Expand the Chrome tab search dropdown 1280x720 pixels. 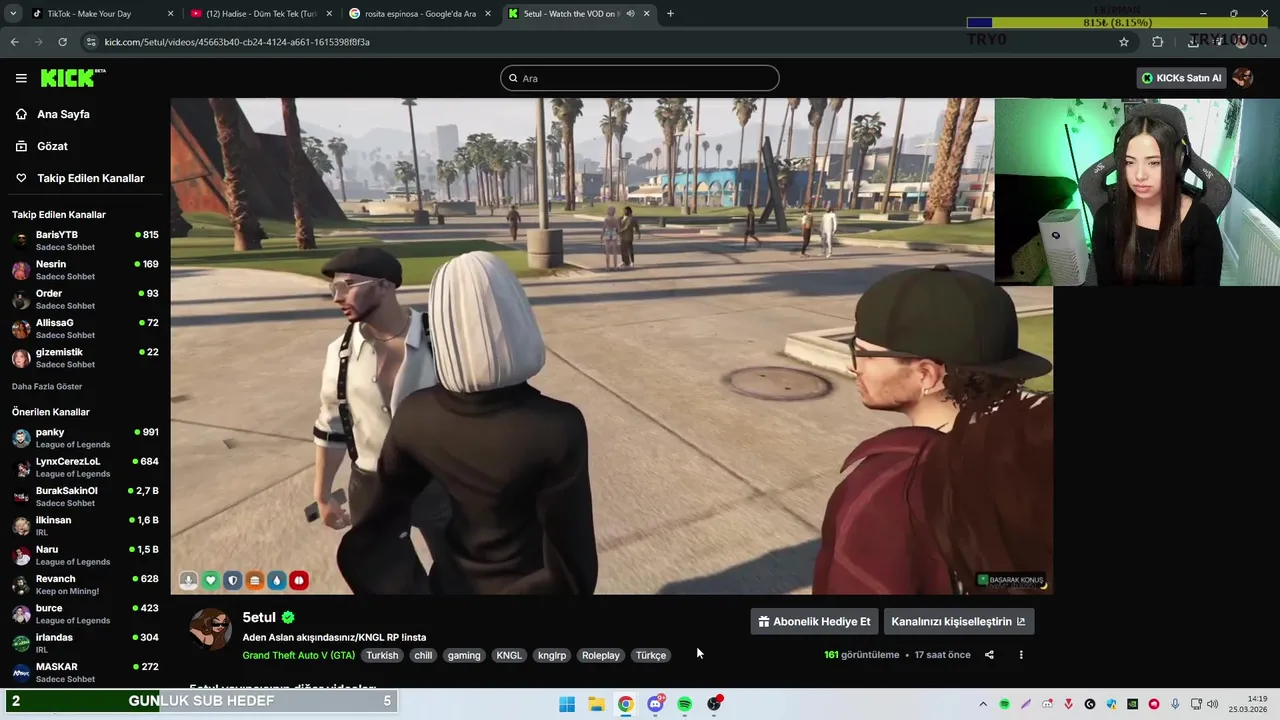13,14
